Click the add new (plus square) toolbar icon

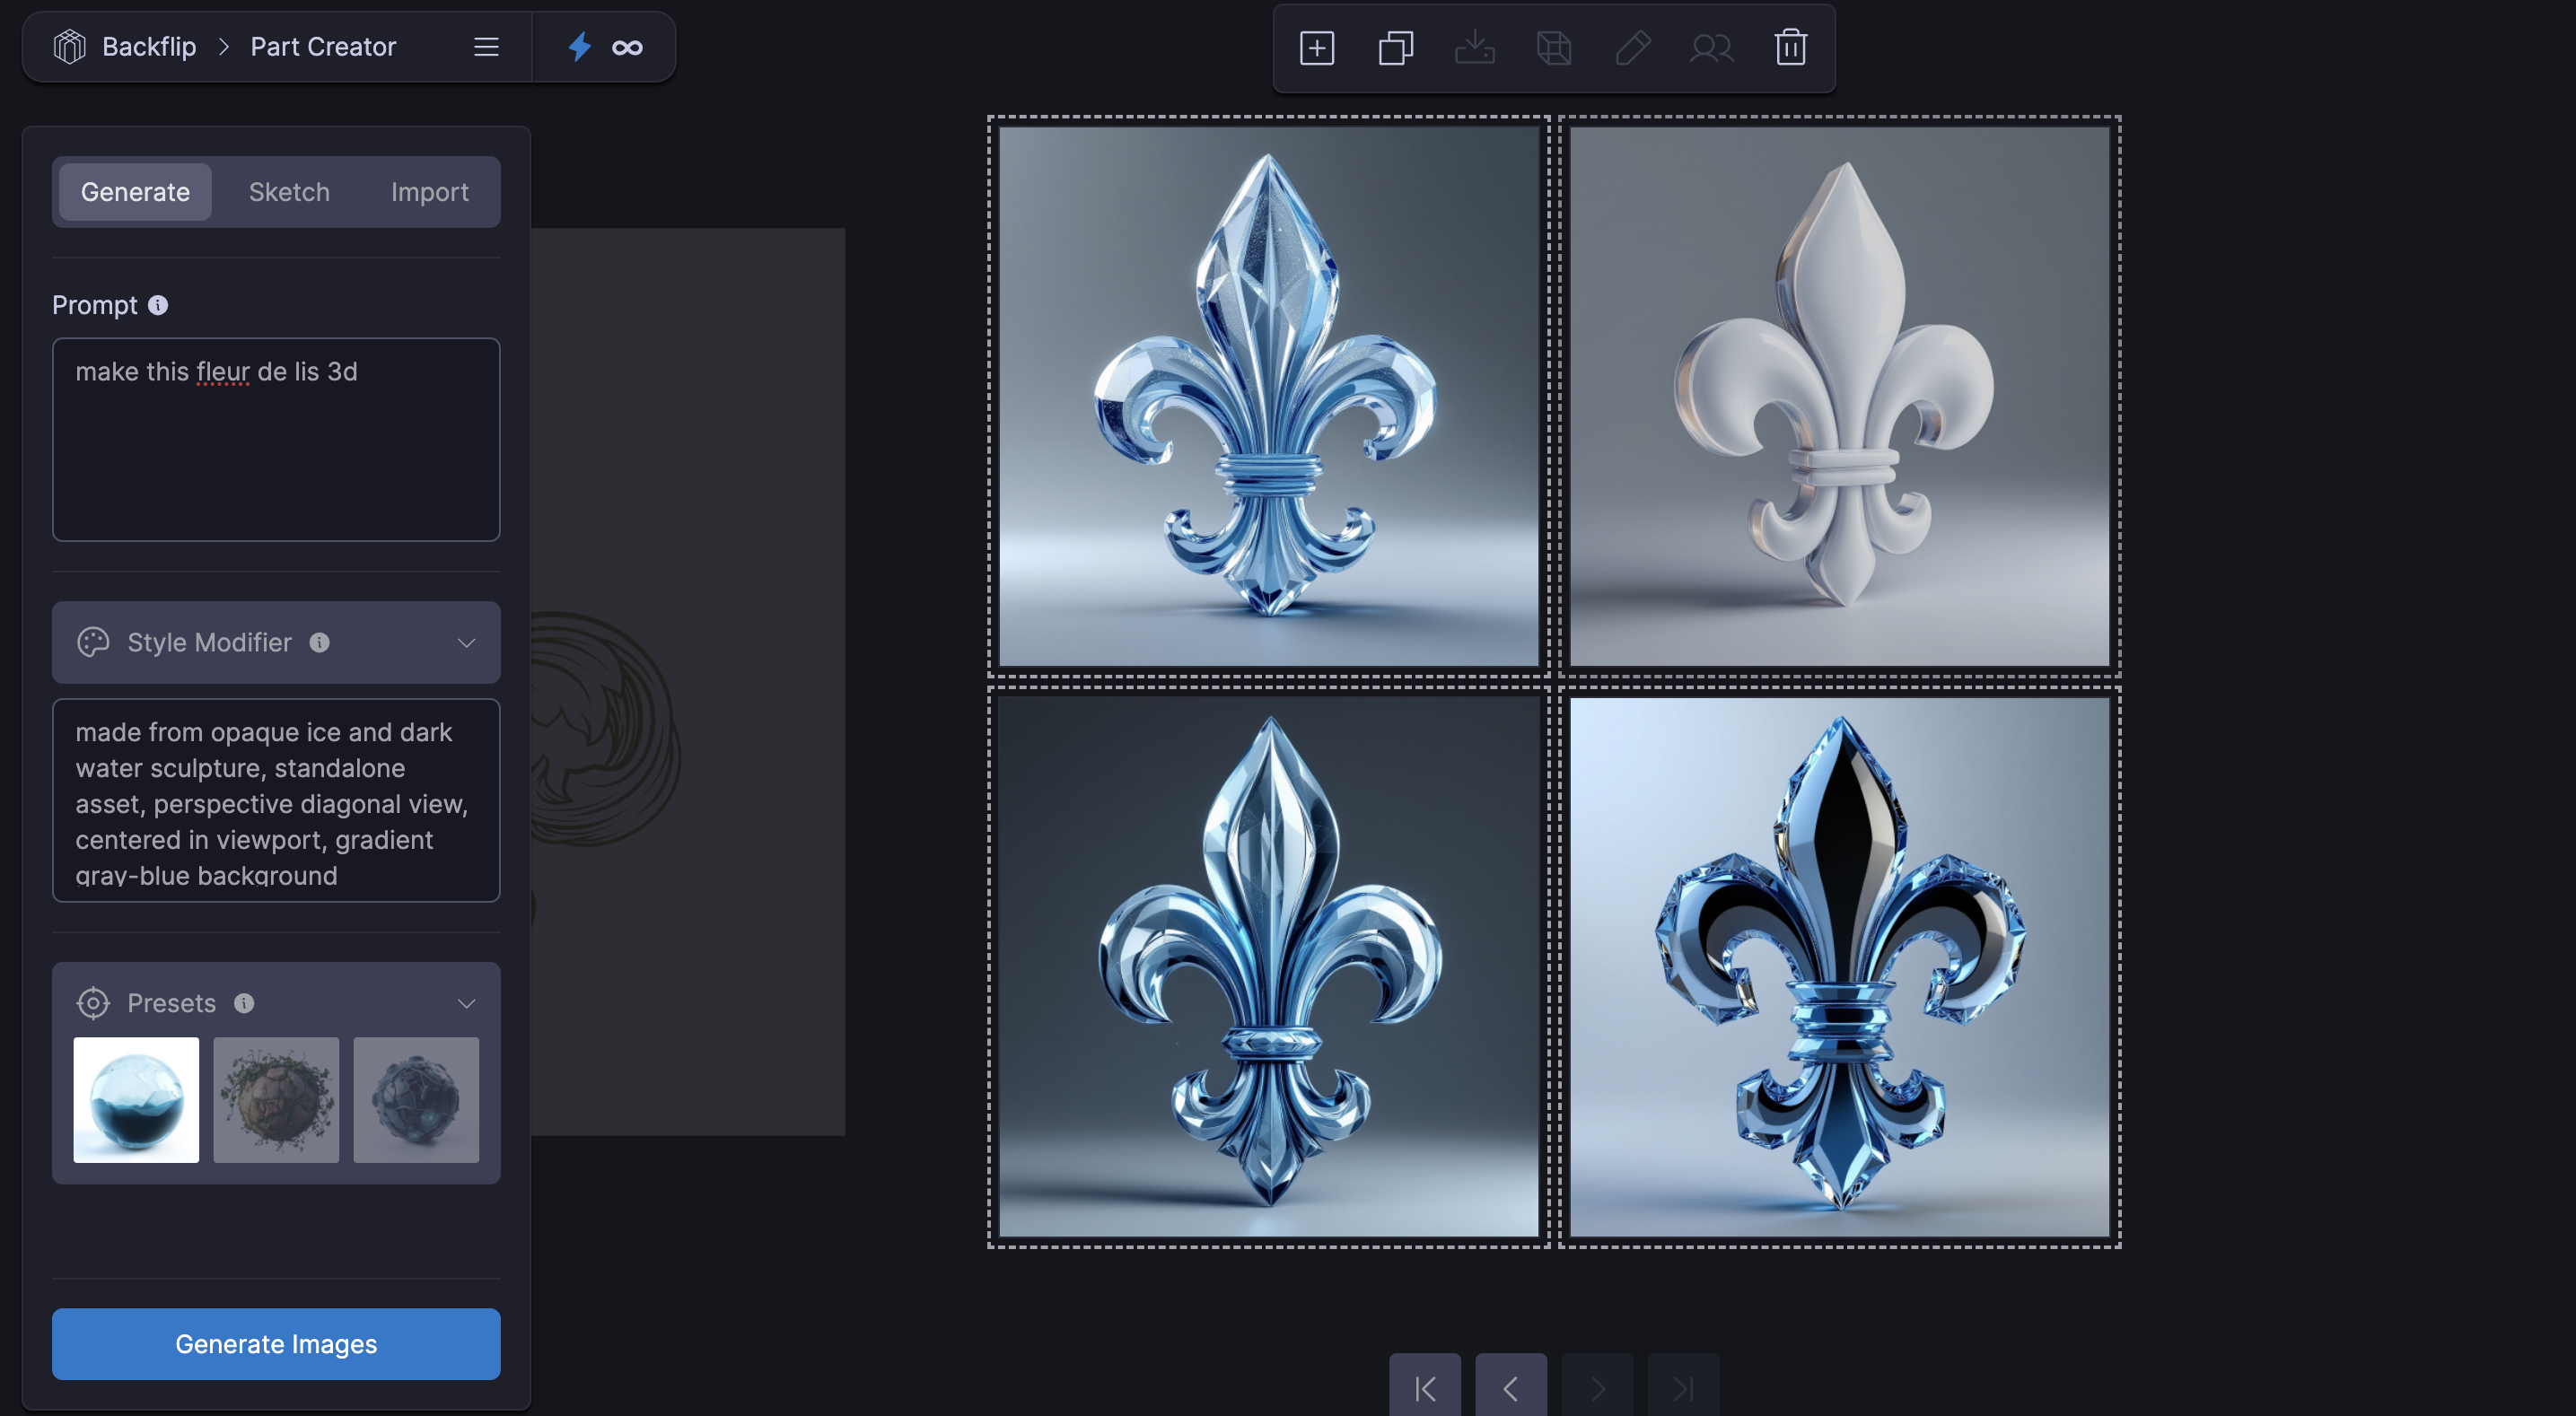(1317, 48)
